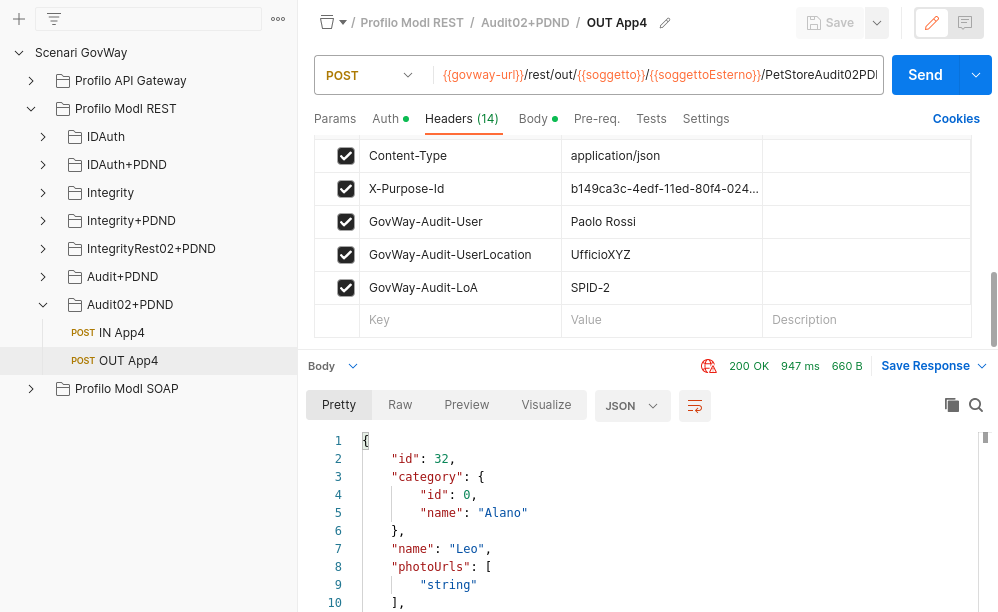Click the Integrity folder icon
998x612 pixels.
(74, 193)
